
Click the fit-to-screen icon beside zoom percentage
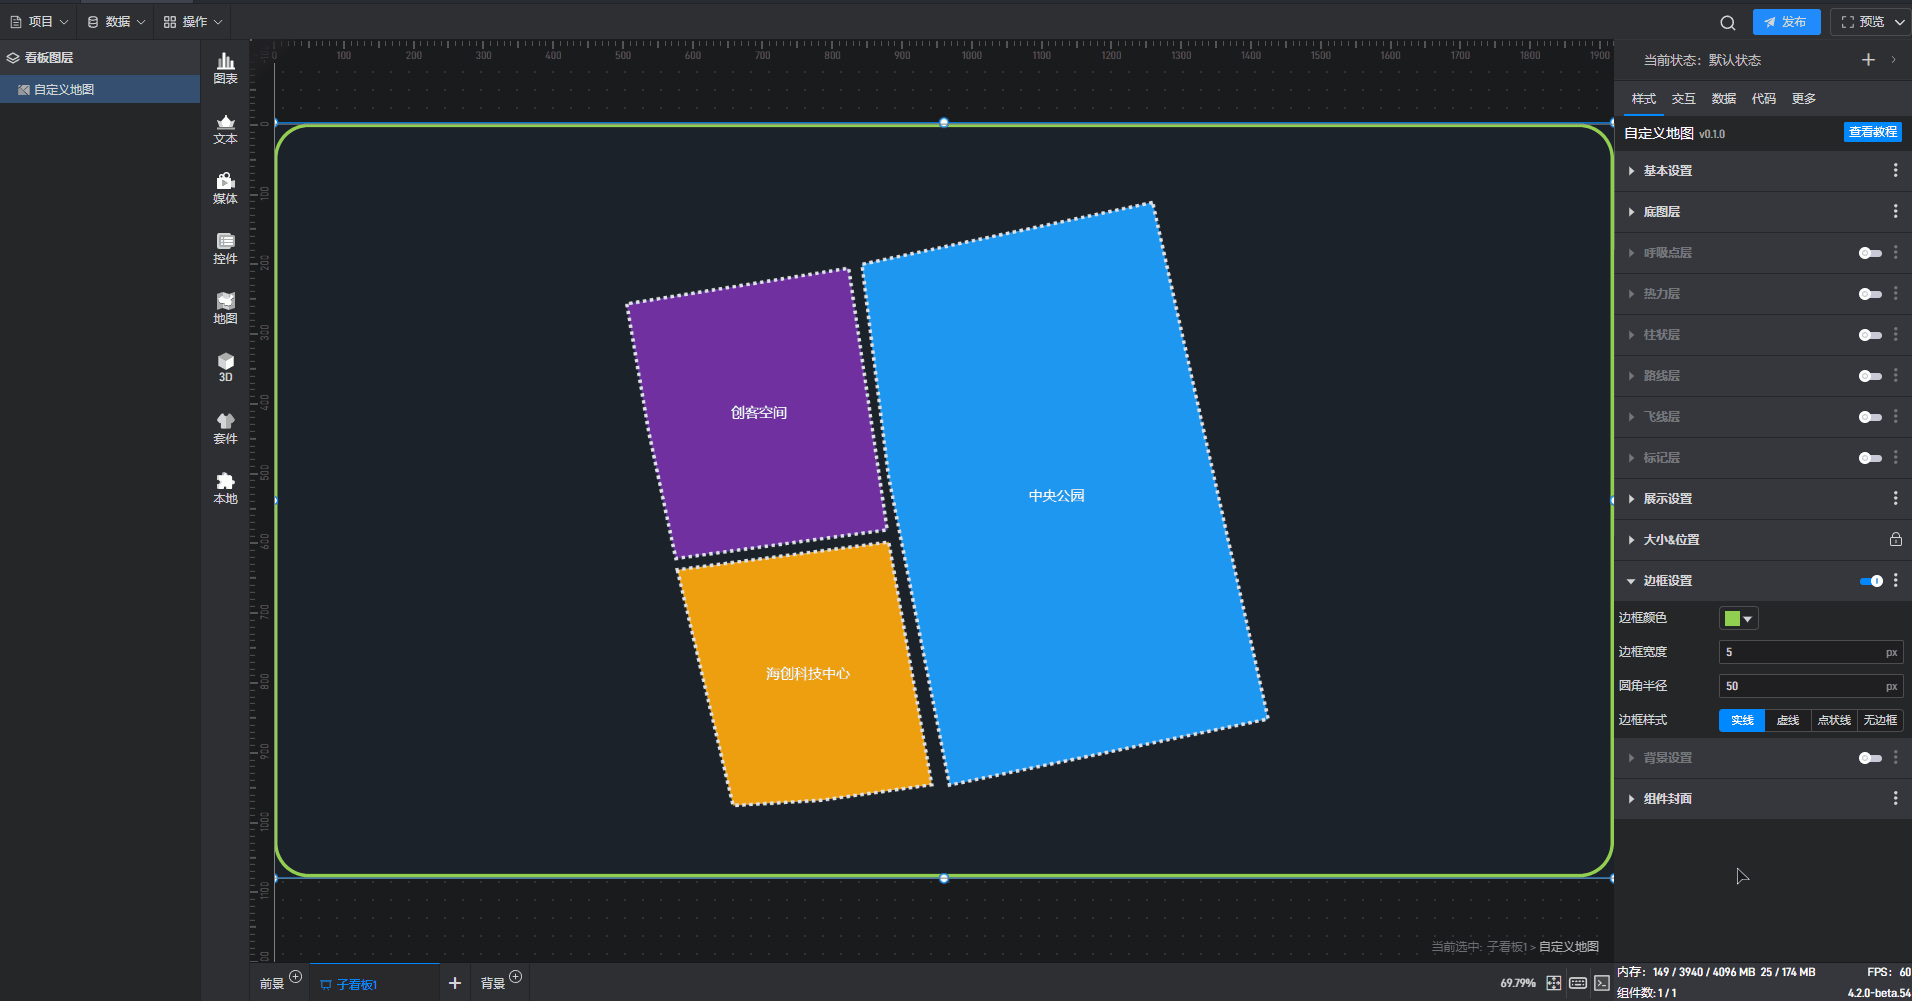(1553, 983)
